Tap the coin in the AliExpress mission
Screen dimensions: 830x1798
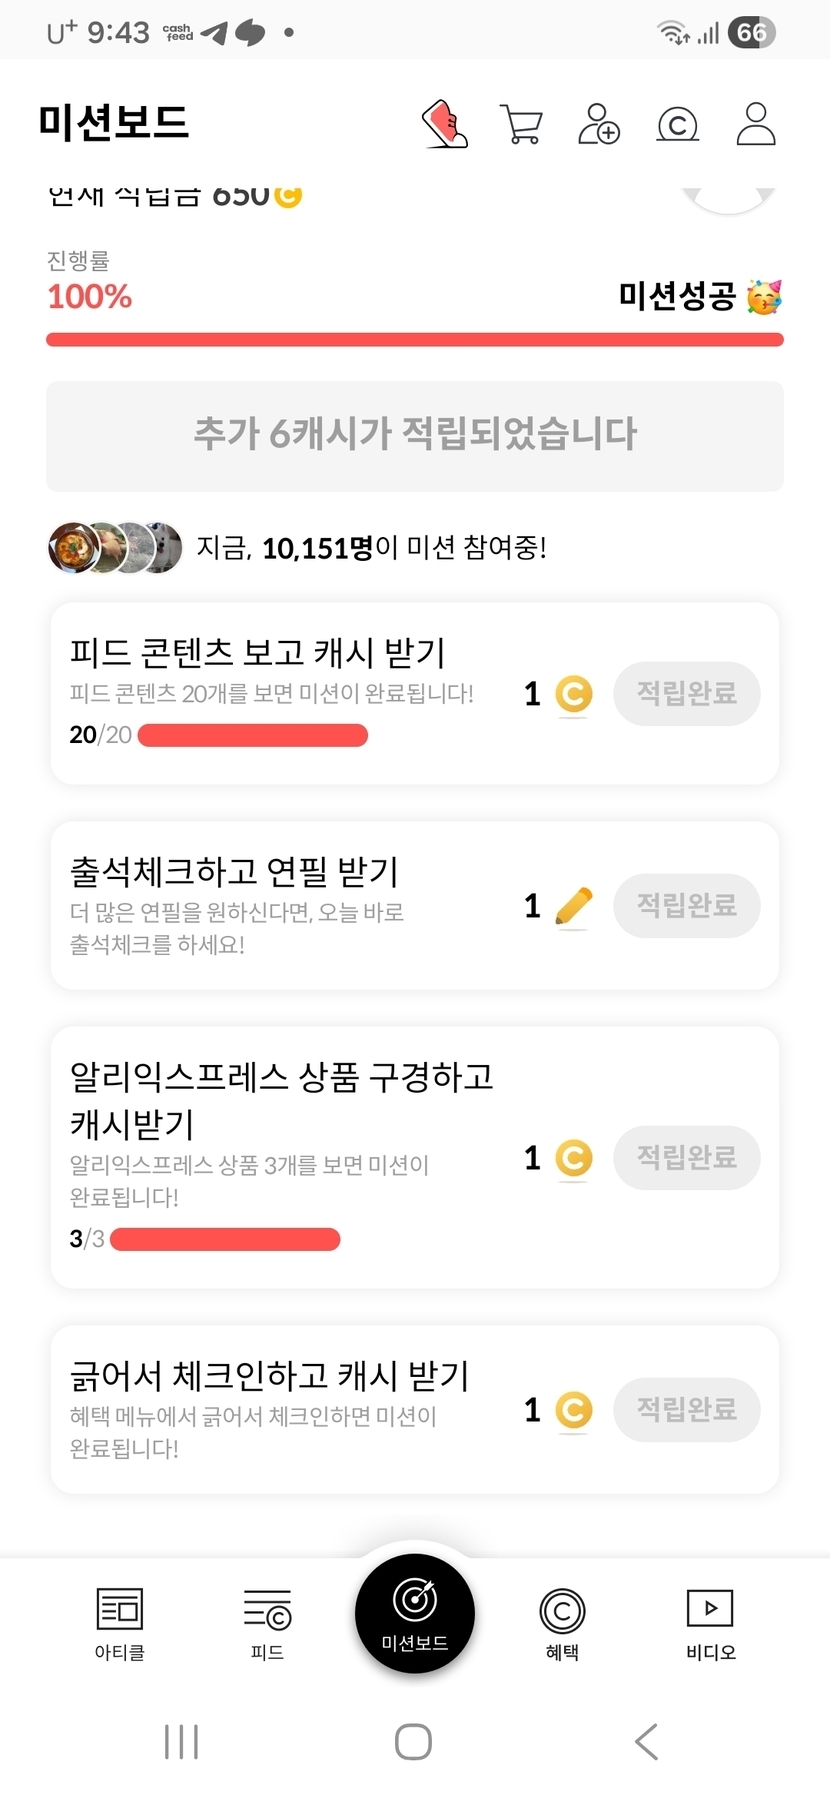pos(573,1158)
